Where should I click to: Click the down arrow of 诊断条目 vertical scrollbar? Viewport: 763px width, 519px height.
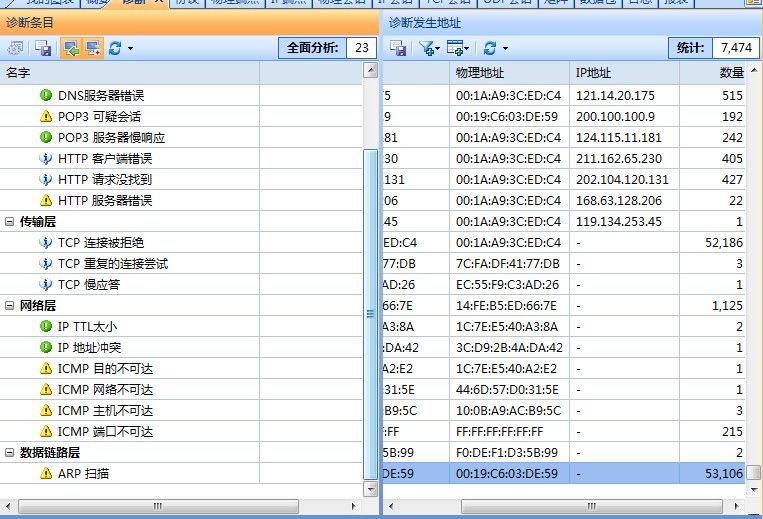[x=371, y=489]
